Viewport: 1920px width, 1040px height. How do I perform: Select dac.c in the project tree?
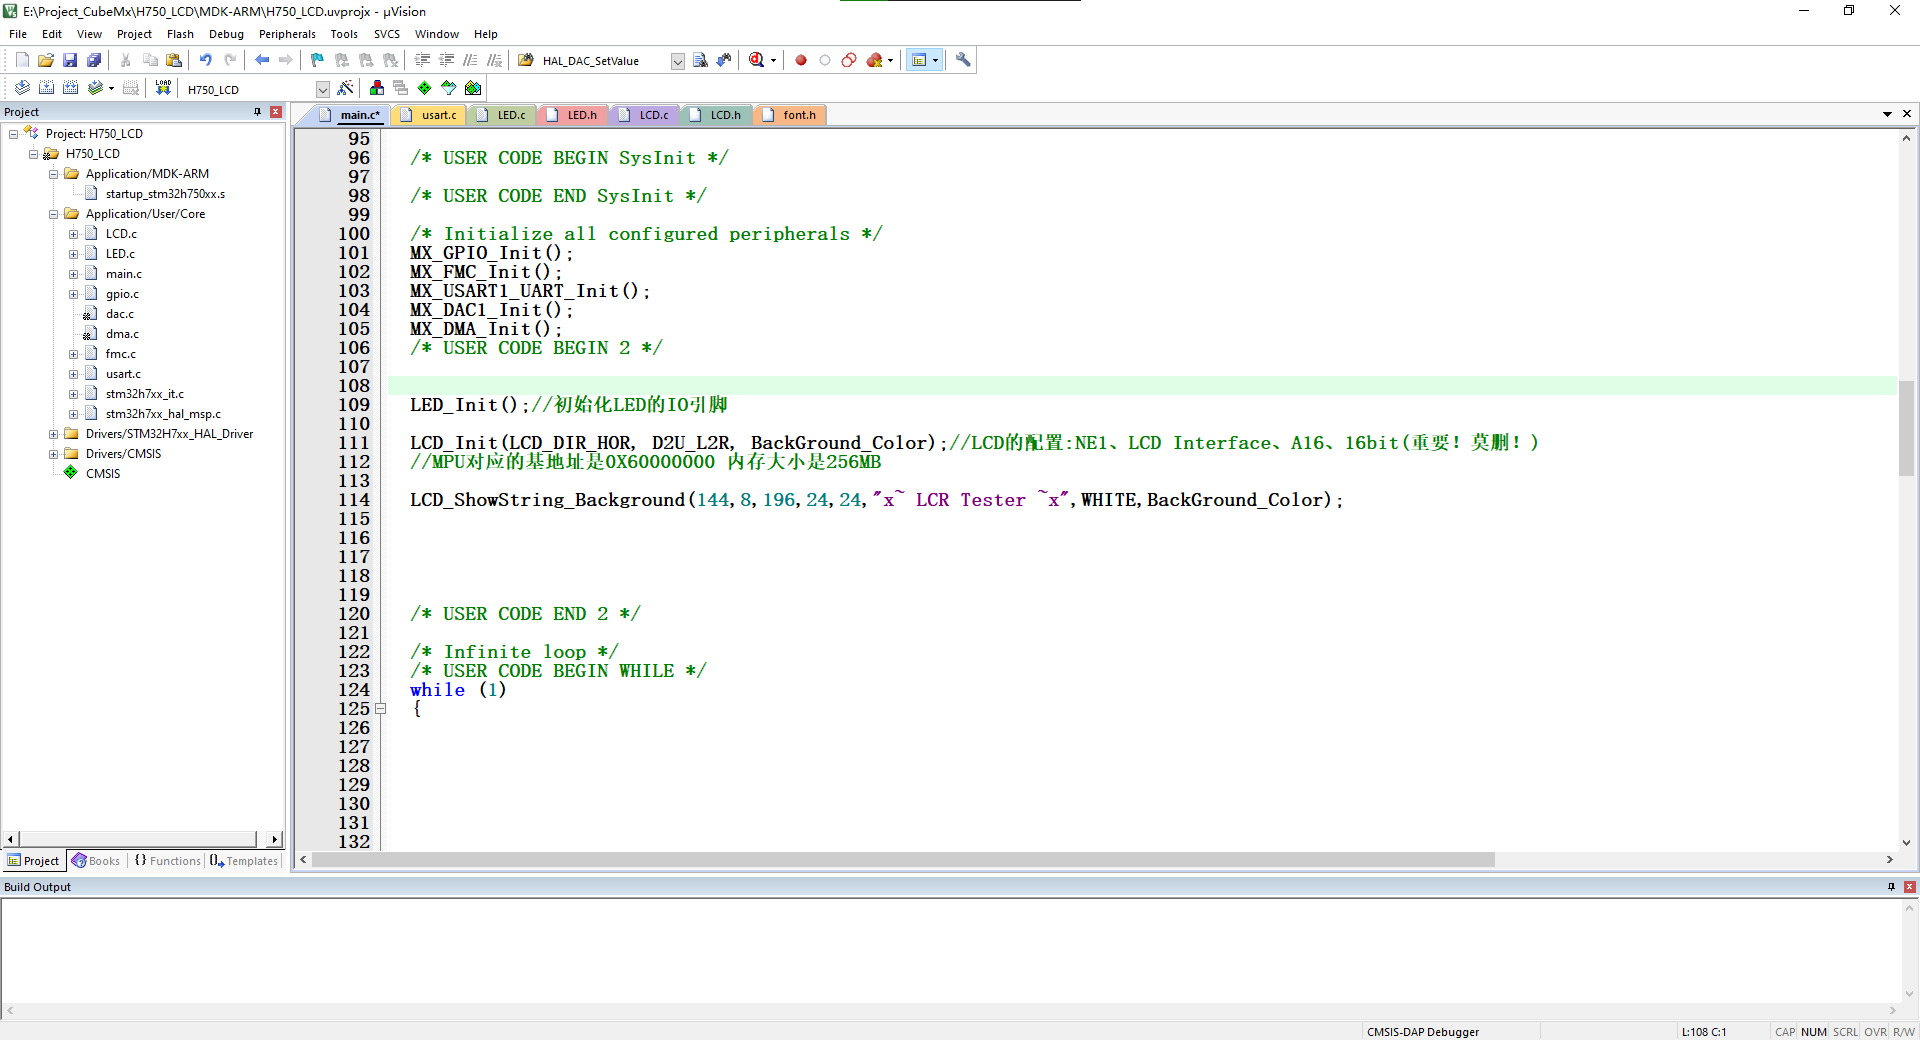coord(120,314)
